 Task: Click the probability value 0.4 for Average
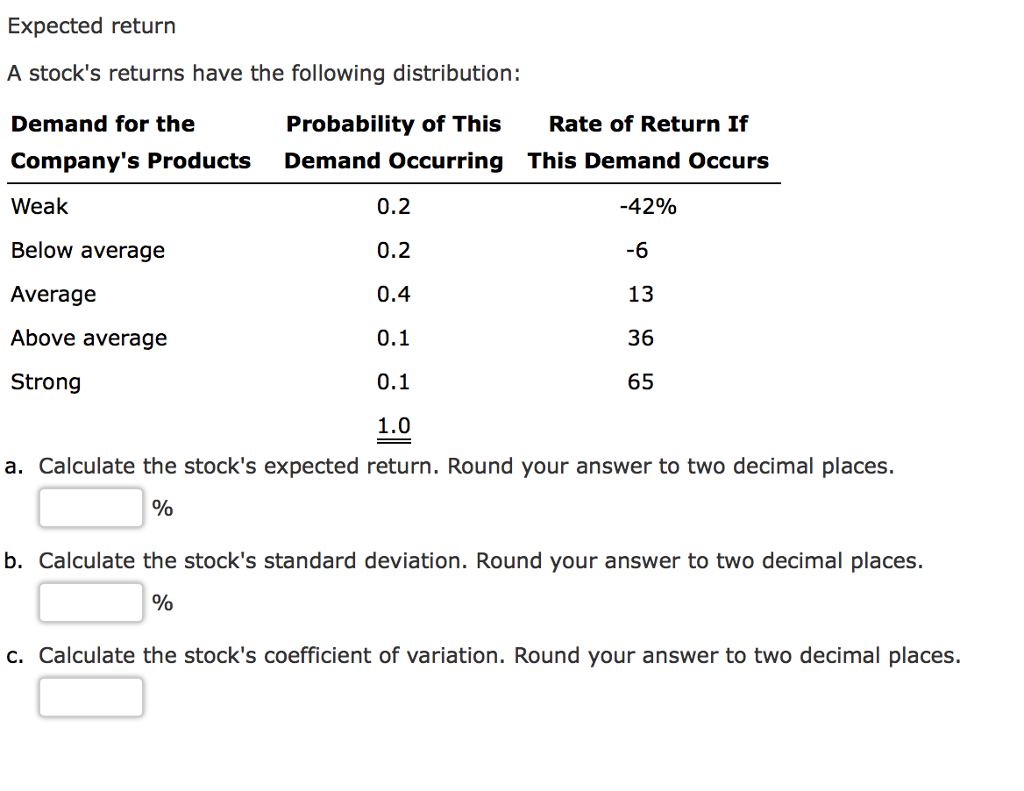coord(394,294)
